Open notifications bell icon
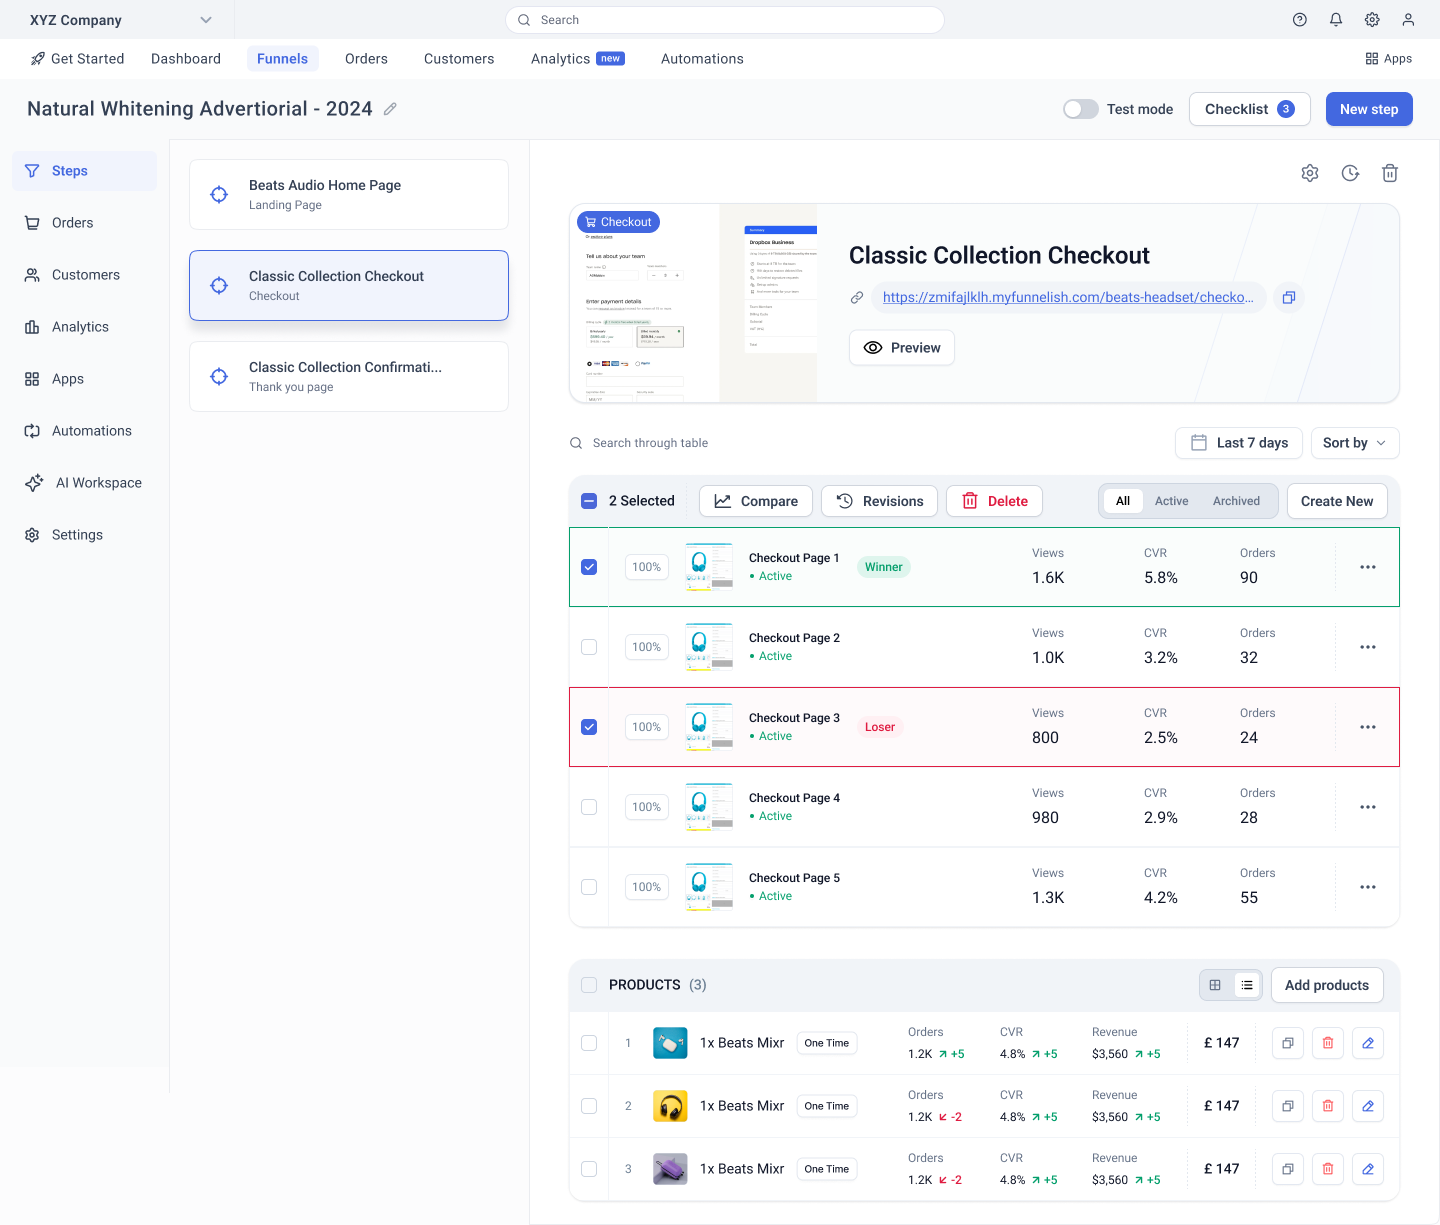 pyautogui.click(x=1336, y=20)
